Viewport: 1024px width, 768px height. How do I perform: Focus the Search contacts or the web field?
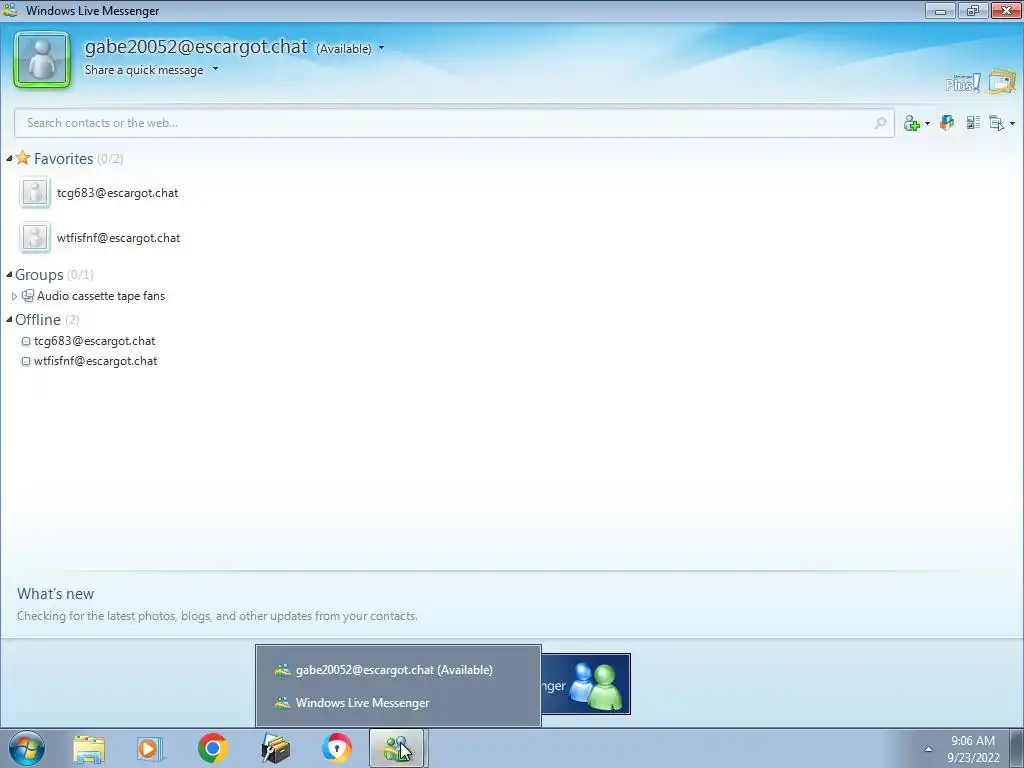click(454, 123)
